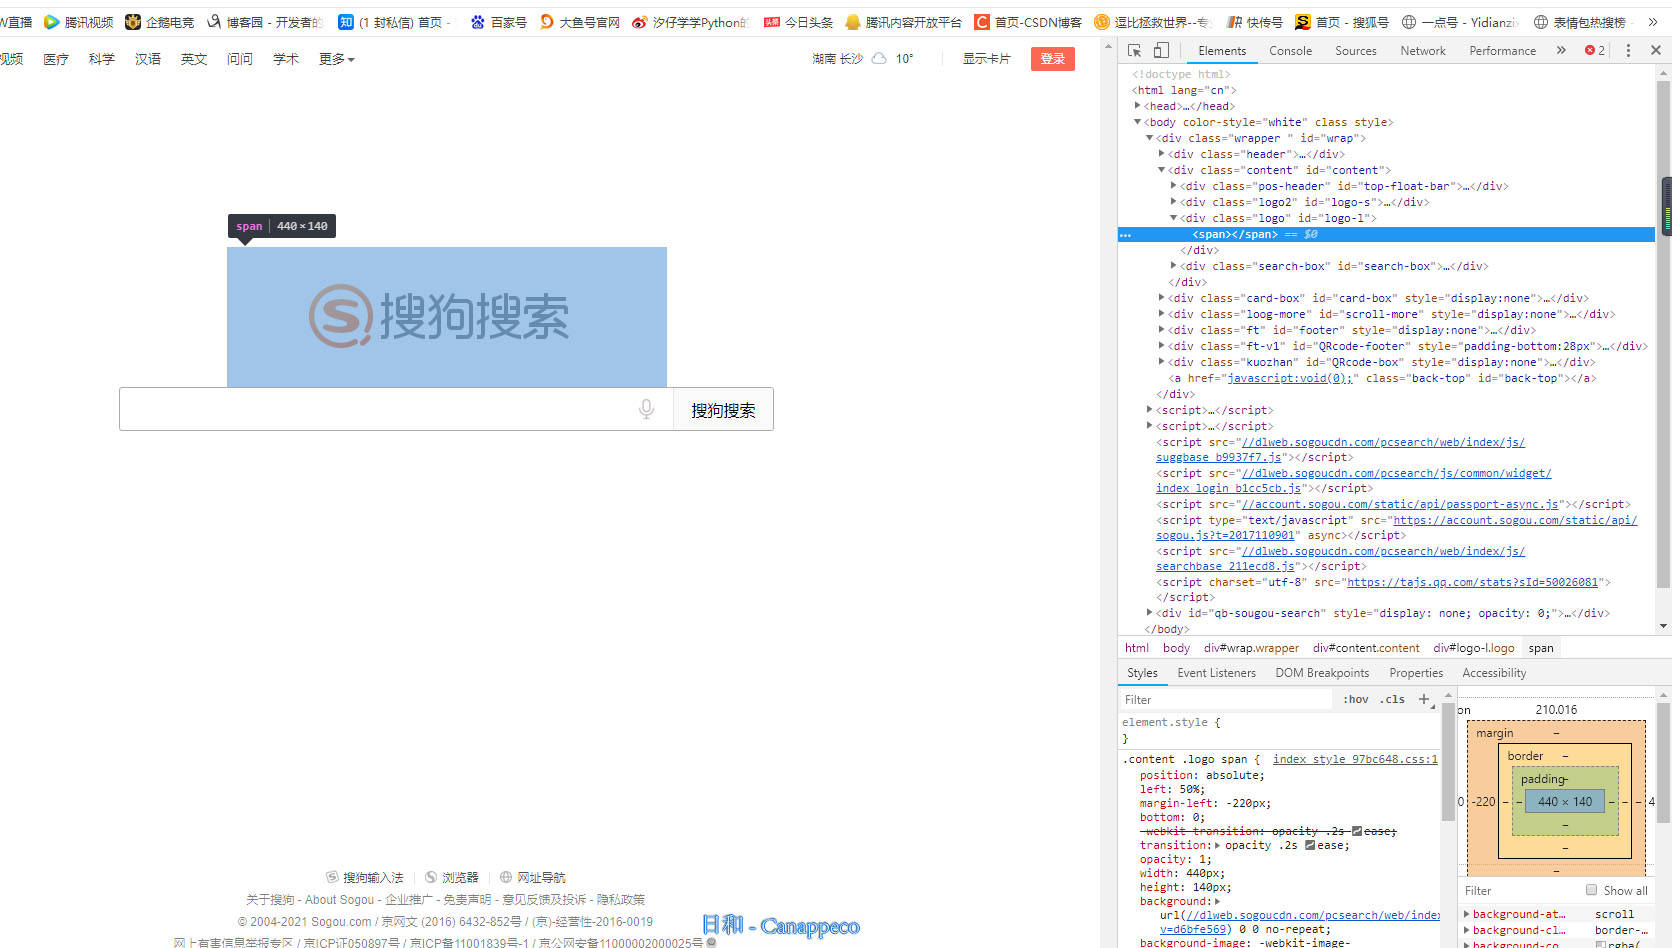Open the 更多 dropdown in Sogou nav
1672x948 pixels.
click(336, 59)
